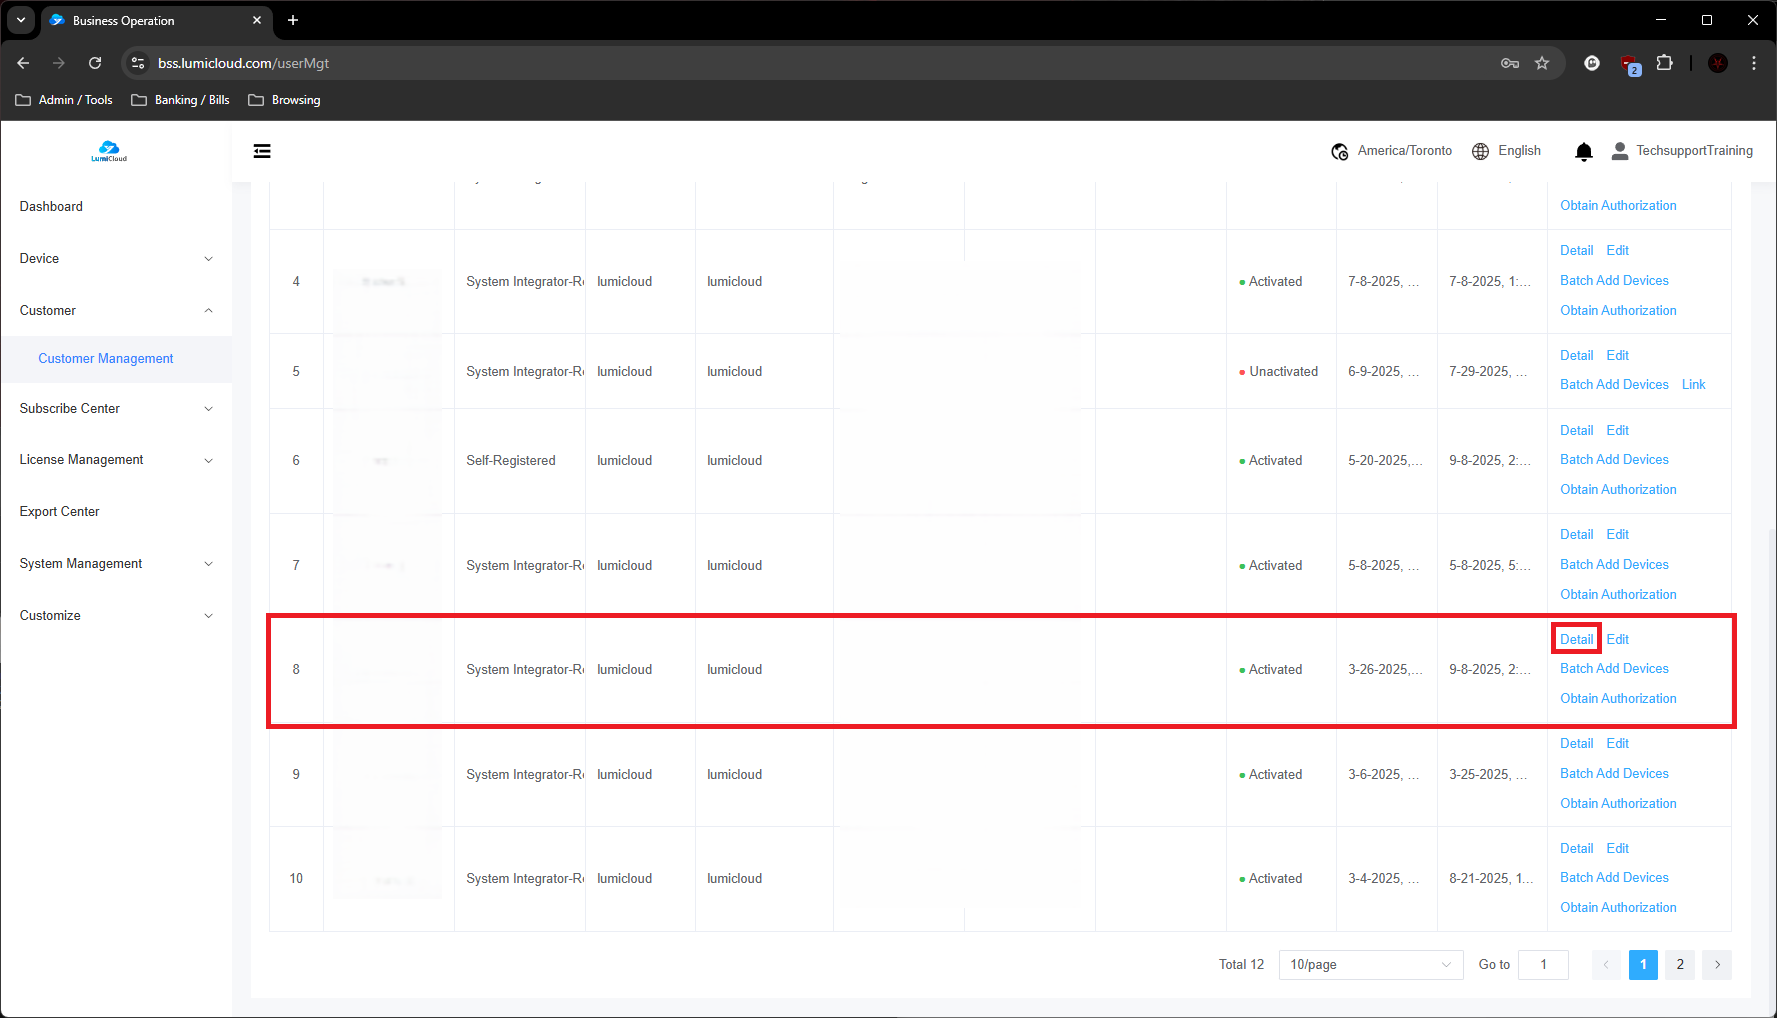Open the password key icon in address bar

[x=1510, y=63]
